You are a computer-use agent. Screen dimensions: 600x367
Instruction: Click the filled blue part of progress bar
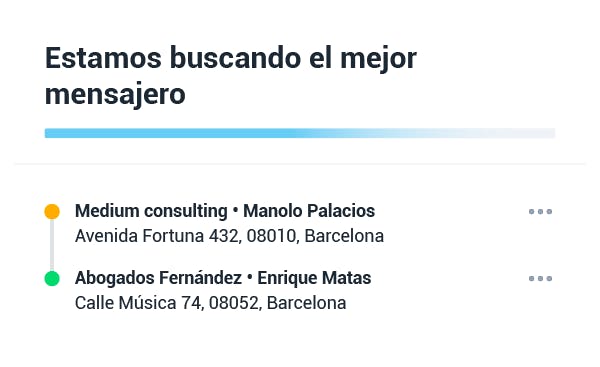click(168, 133)
